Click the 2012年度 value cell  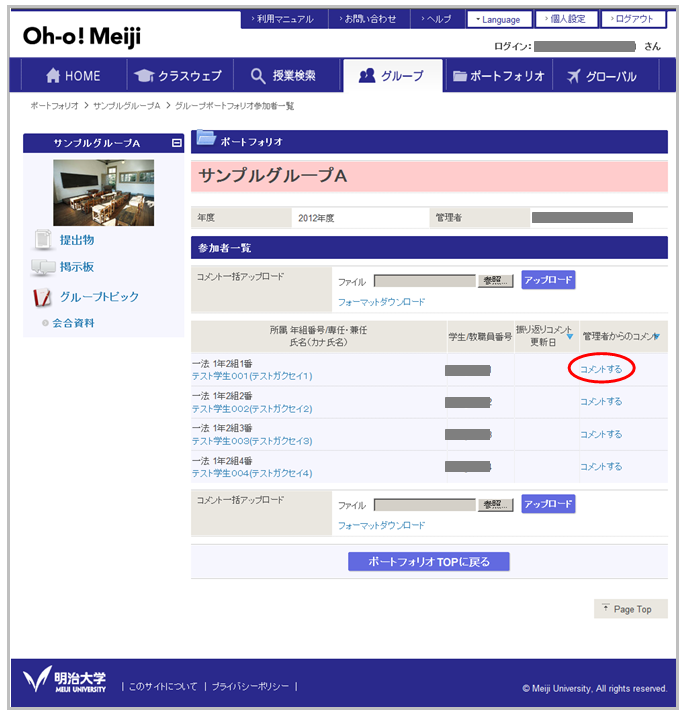click(x=360, y=218)
